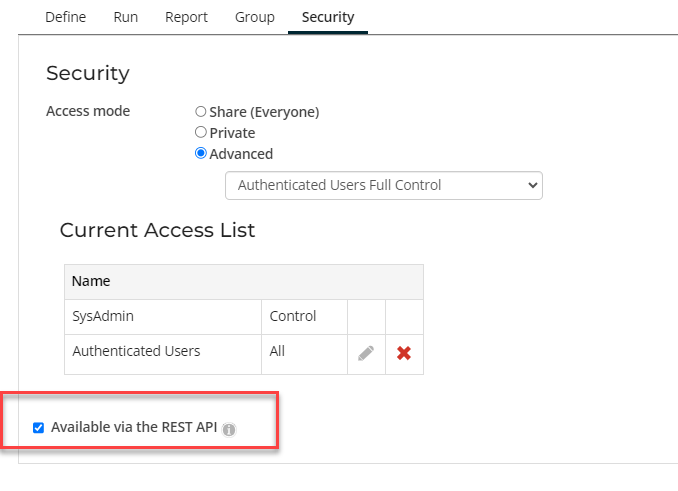Open the Authenticated Users Full Control dropdown
Screen dimensions: 678x491
tap(383, 185)
